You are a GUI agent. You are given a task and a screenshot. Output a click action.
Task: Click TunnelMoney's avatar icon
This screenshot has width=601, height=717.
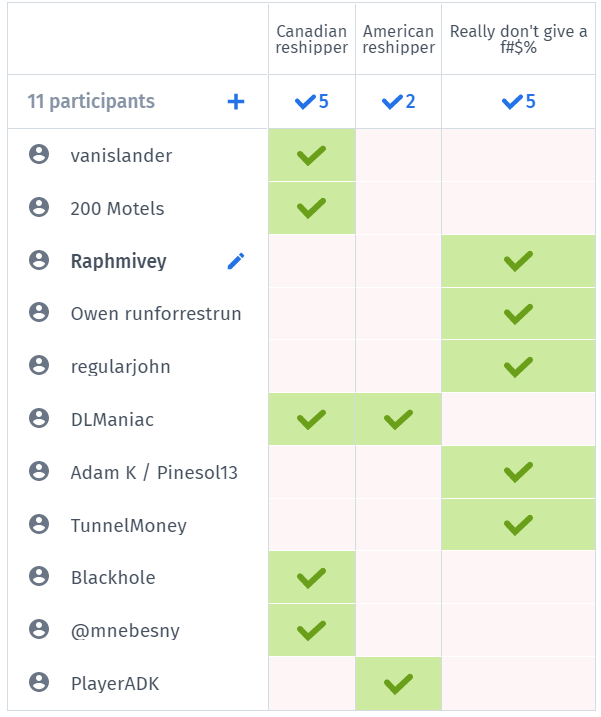click(x=39, y=525)
